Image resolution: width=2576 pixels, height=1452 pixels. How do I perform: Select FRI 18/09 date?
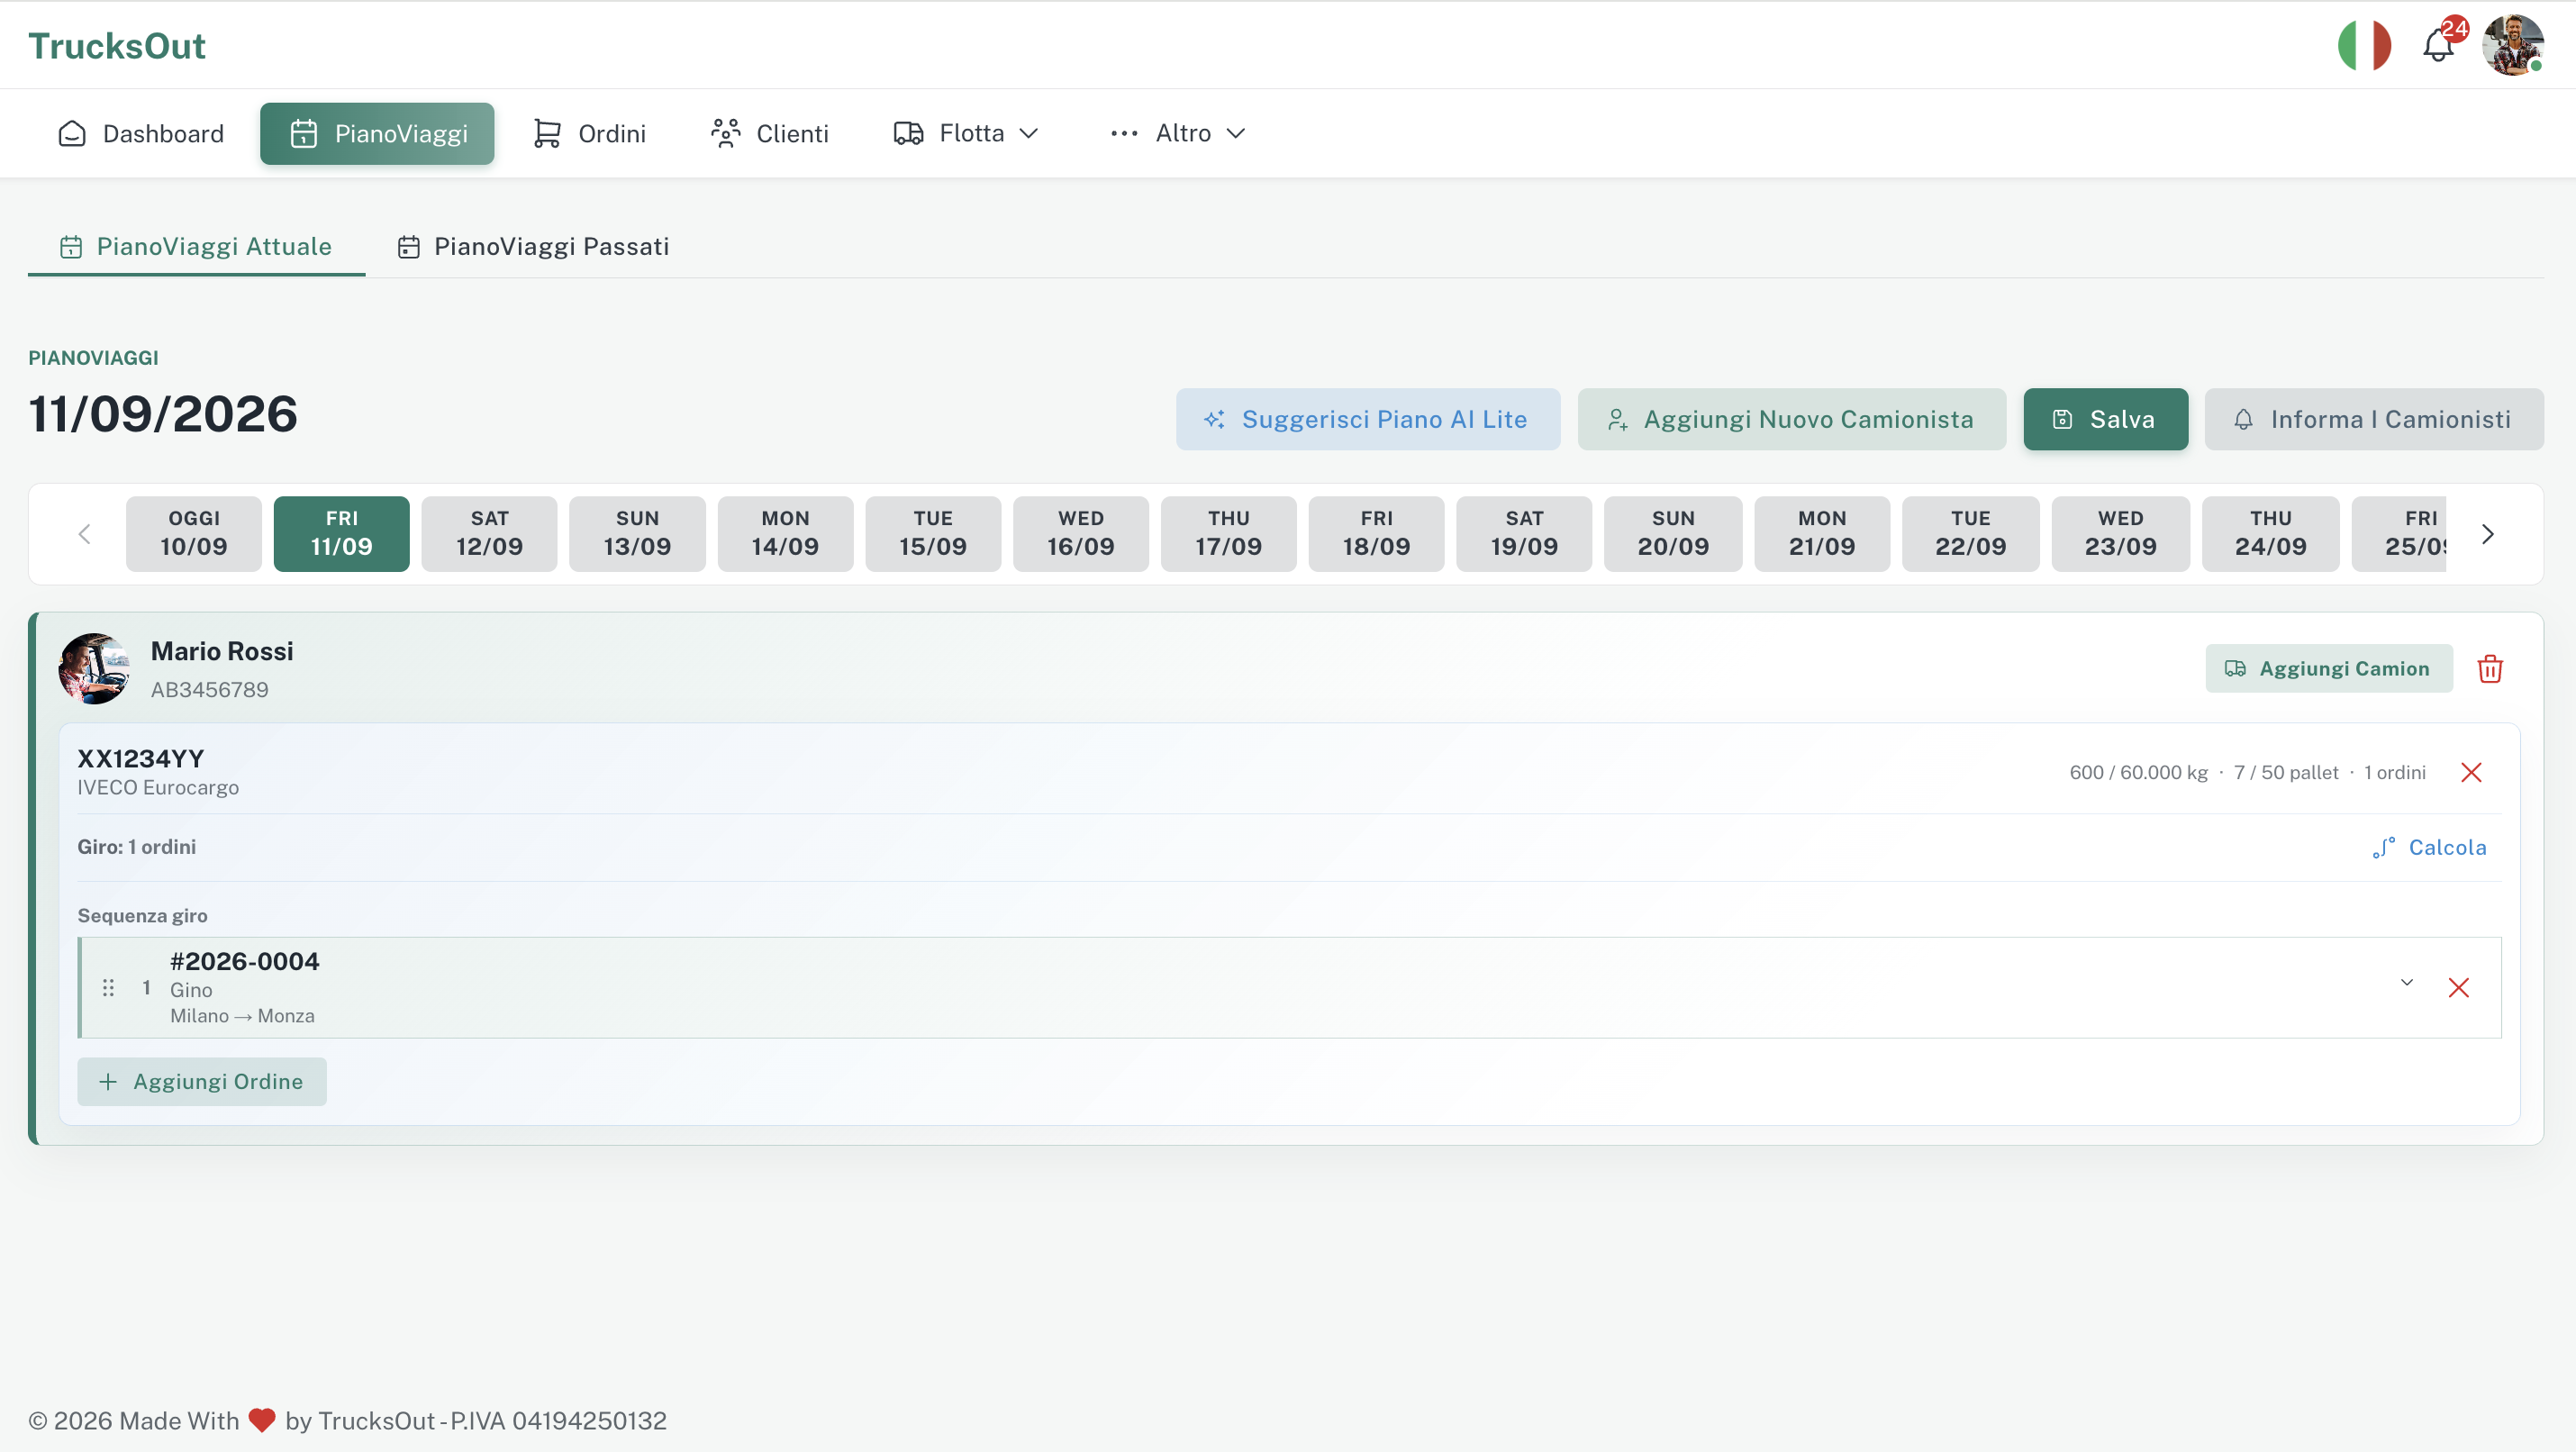(x=1377, y=534)
